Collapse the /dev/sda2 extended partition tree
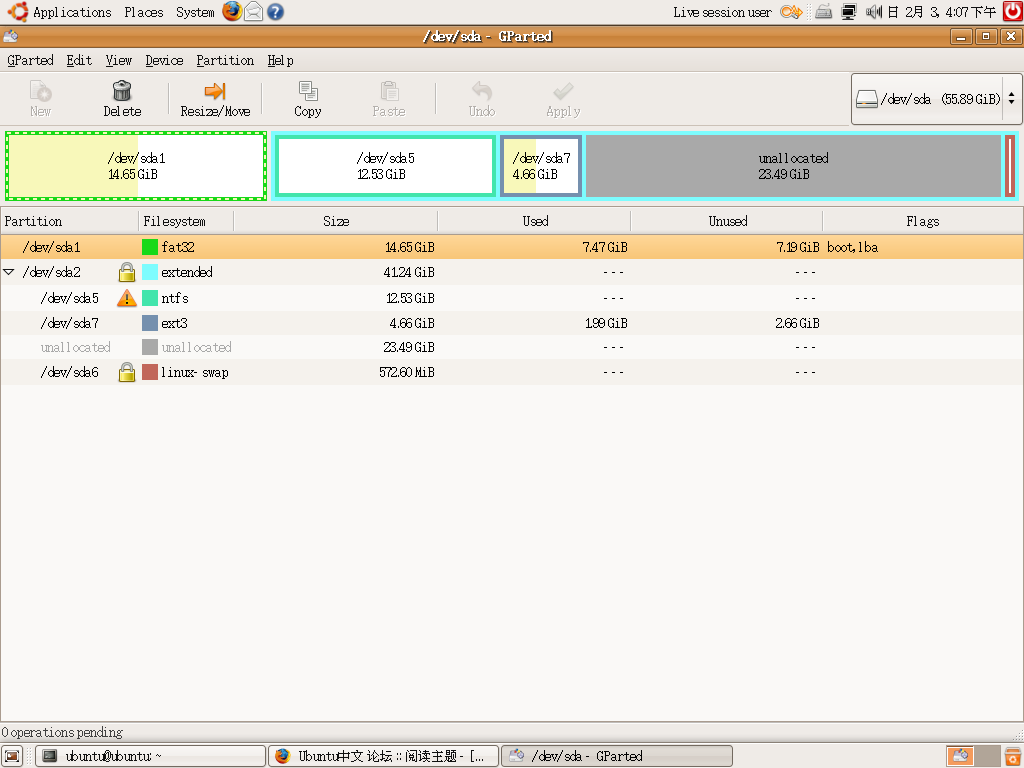Viewport: 1024px width, 768px height. pos(9,272)
